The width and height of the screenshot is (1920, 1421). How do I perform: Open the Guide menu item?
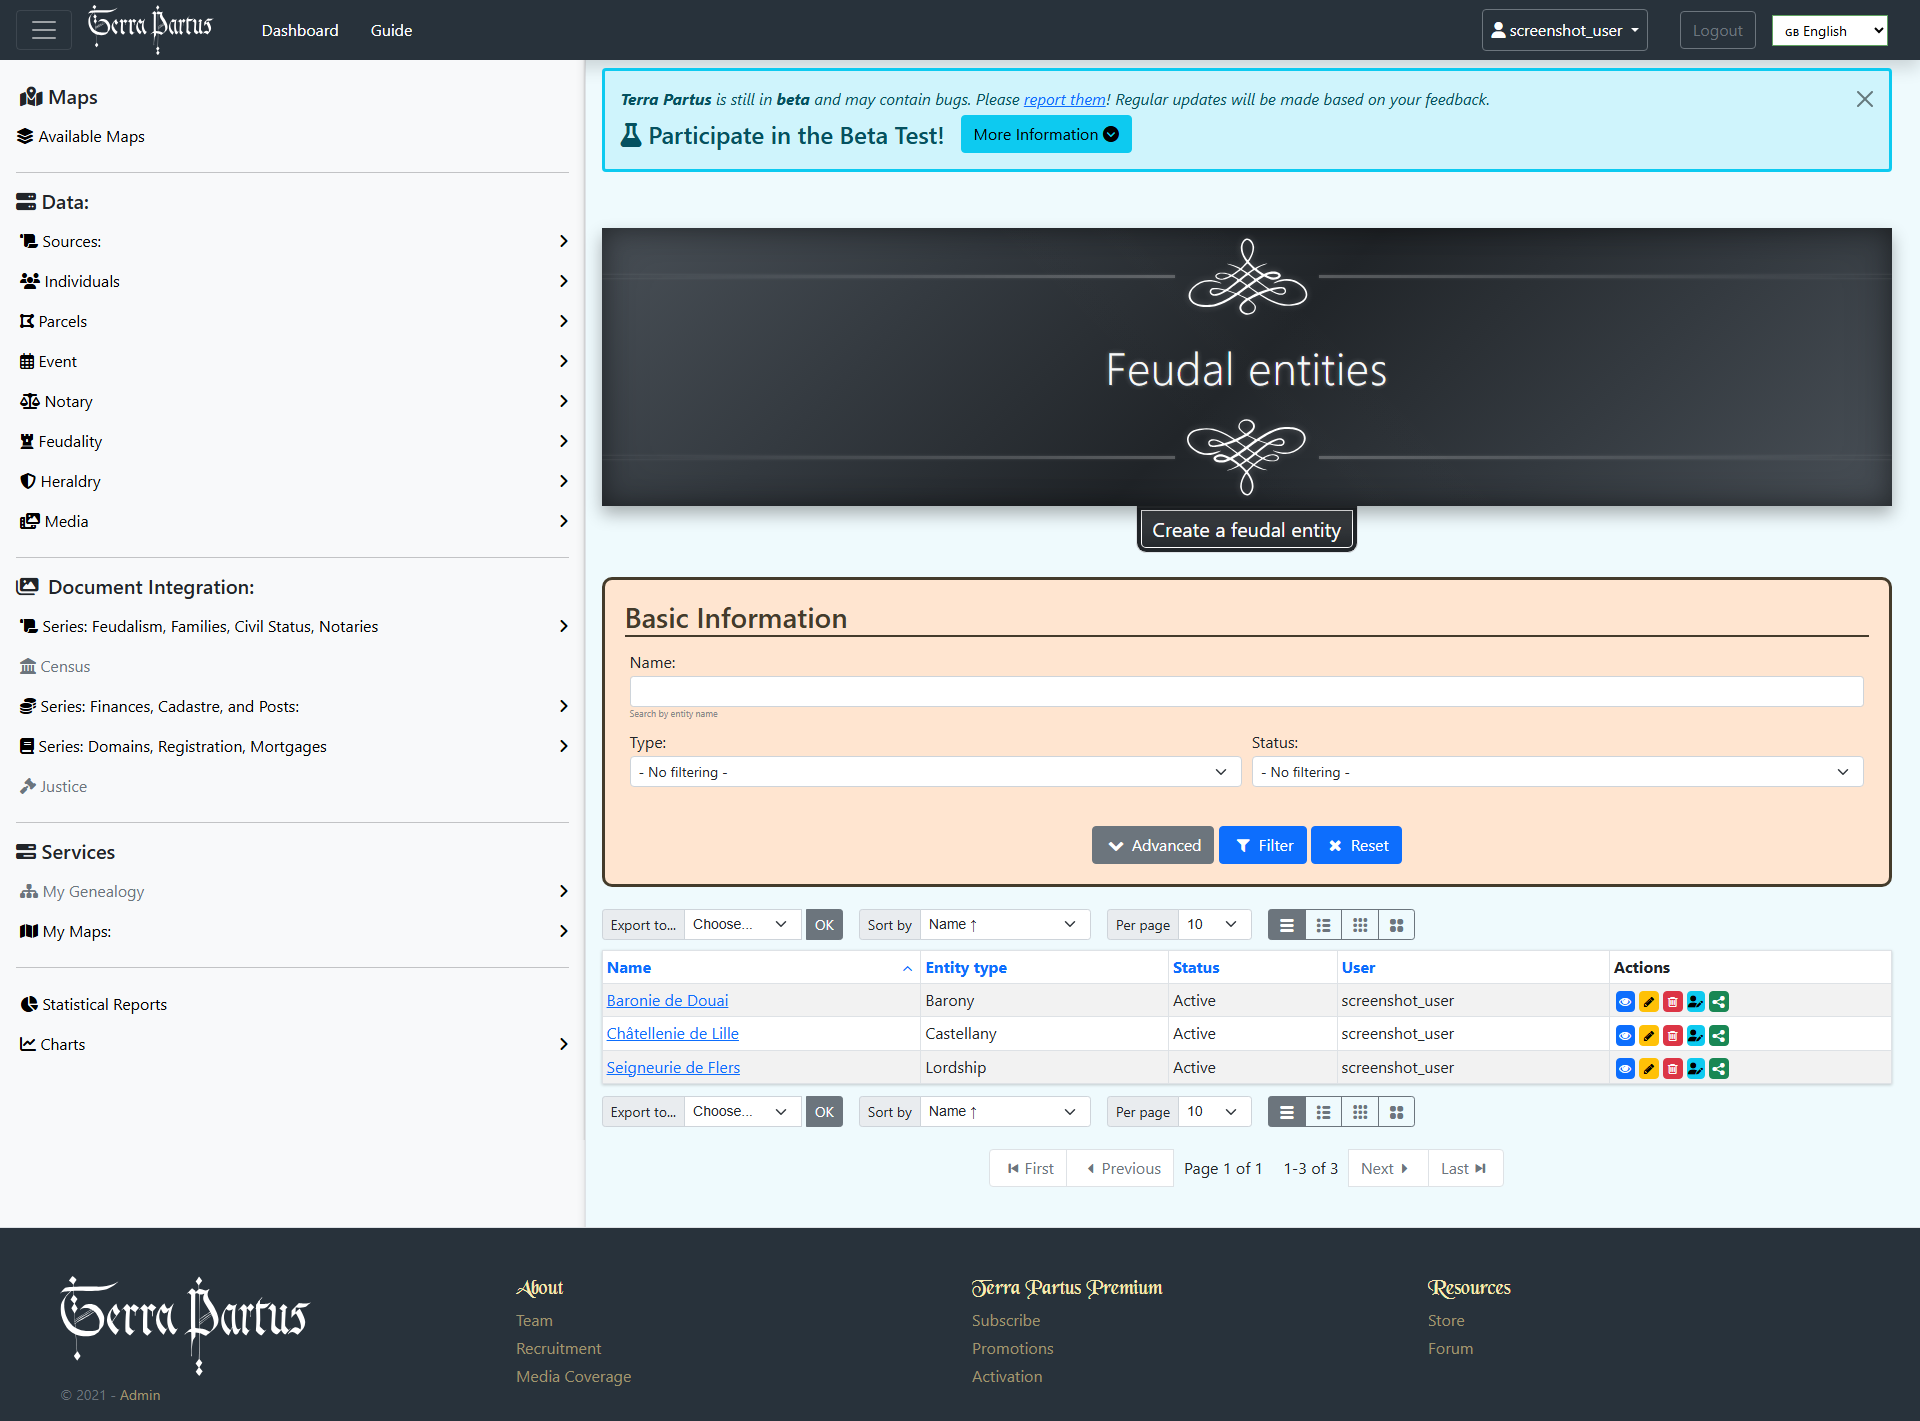tap(391, 30)
